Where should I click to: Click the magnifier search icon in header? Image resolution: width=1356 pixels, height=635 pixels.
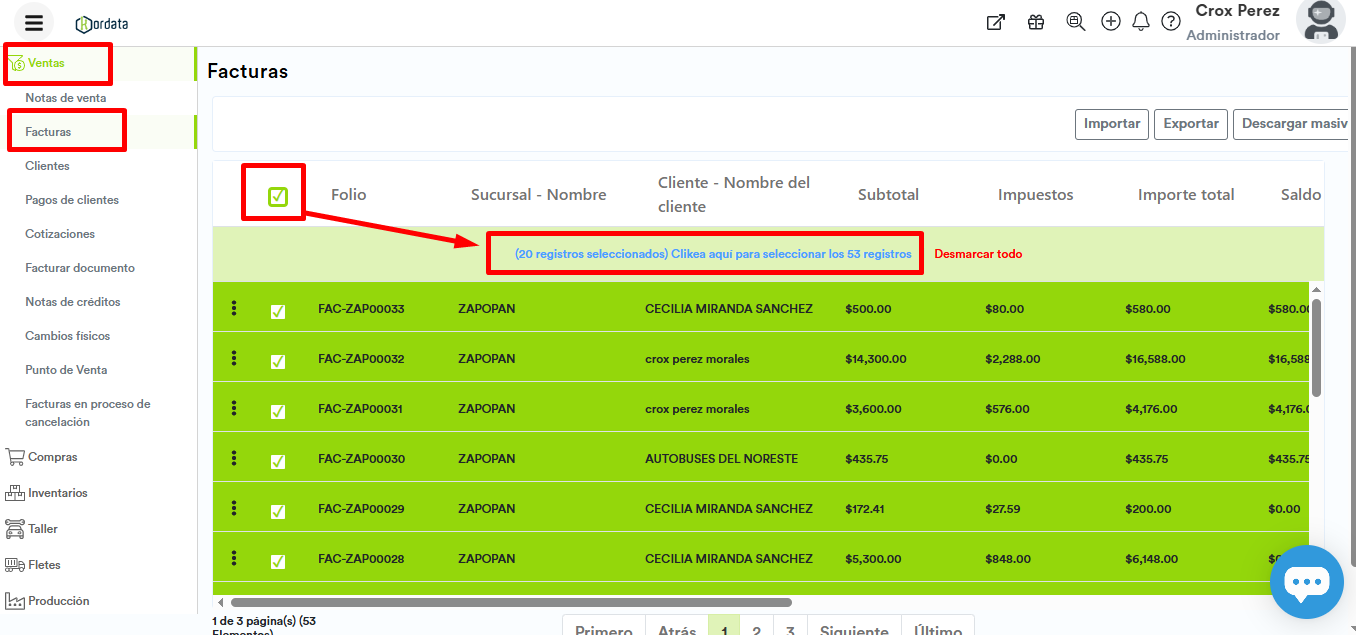tap(1076, 22)
